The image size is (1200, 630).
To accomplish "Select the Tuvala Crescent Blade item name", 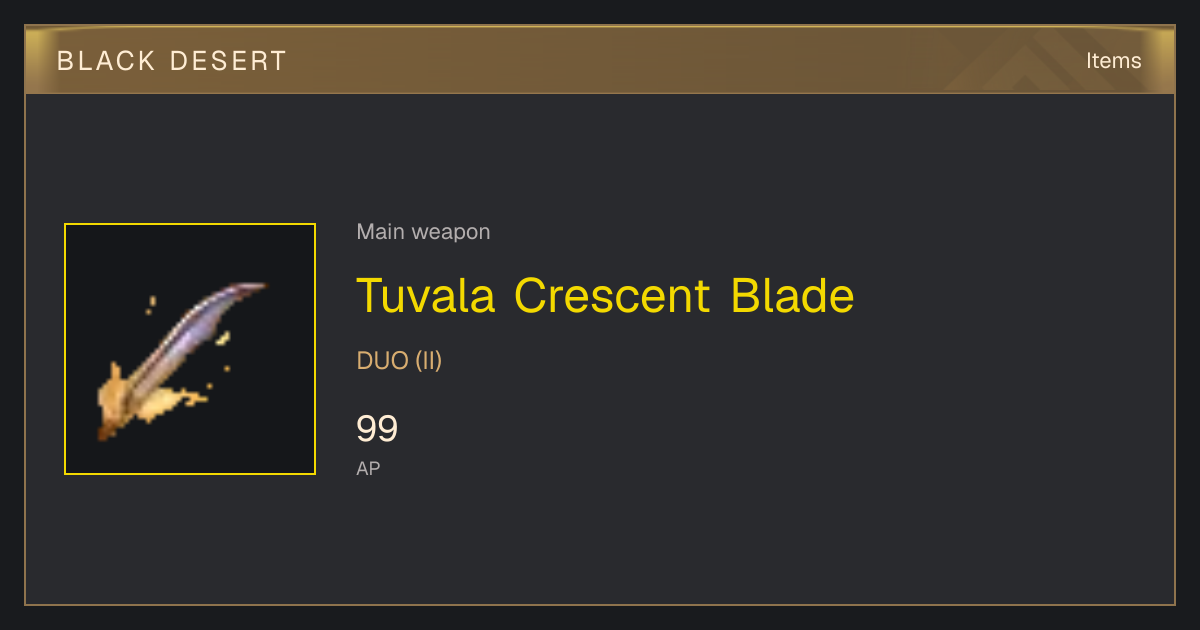I will (x=605, y=295).
